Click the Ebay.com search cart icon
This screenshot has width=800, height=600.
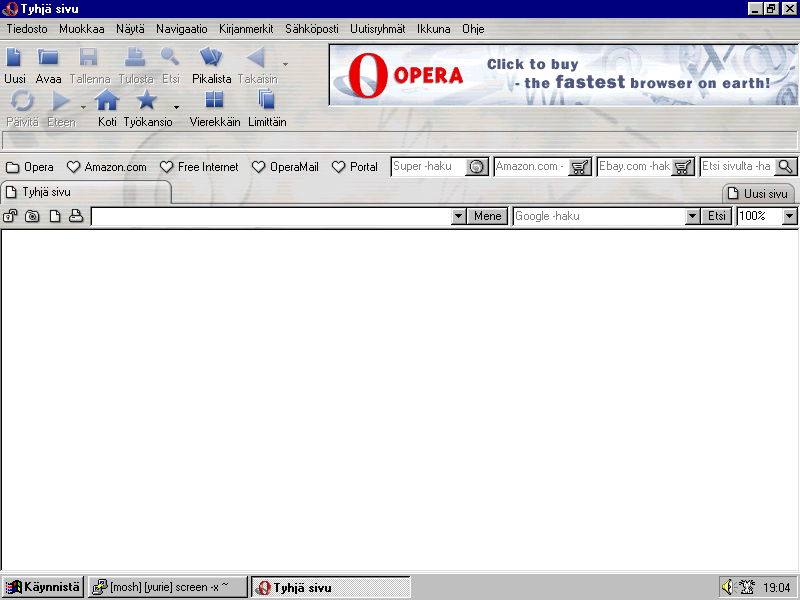tap(683, 167)
